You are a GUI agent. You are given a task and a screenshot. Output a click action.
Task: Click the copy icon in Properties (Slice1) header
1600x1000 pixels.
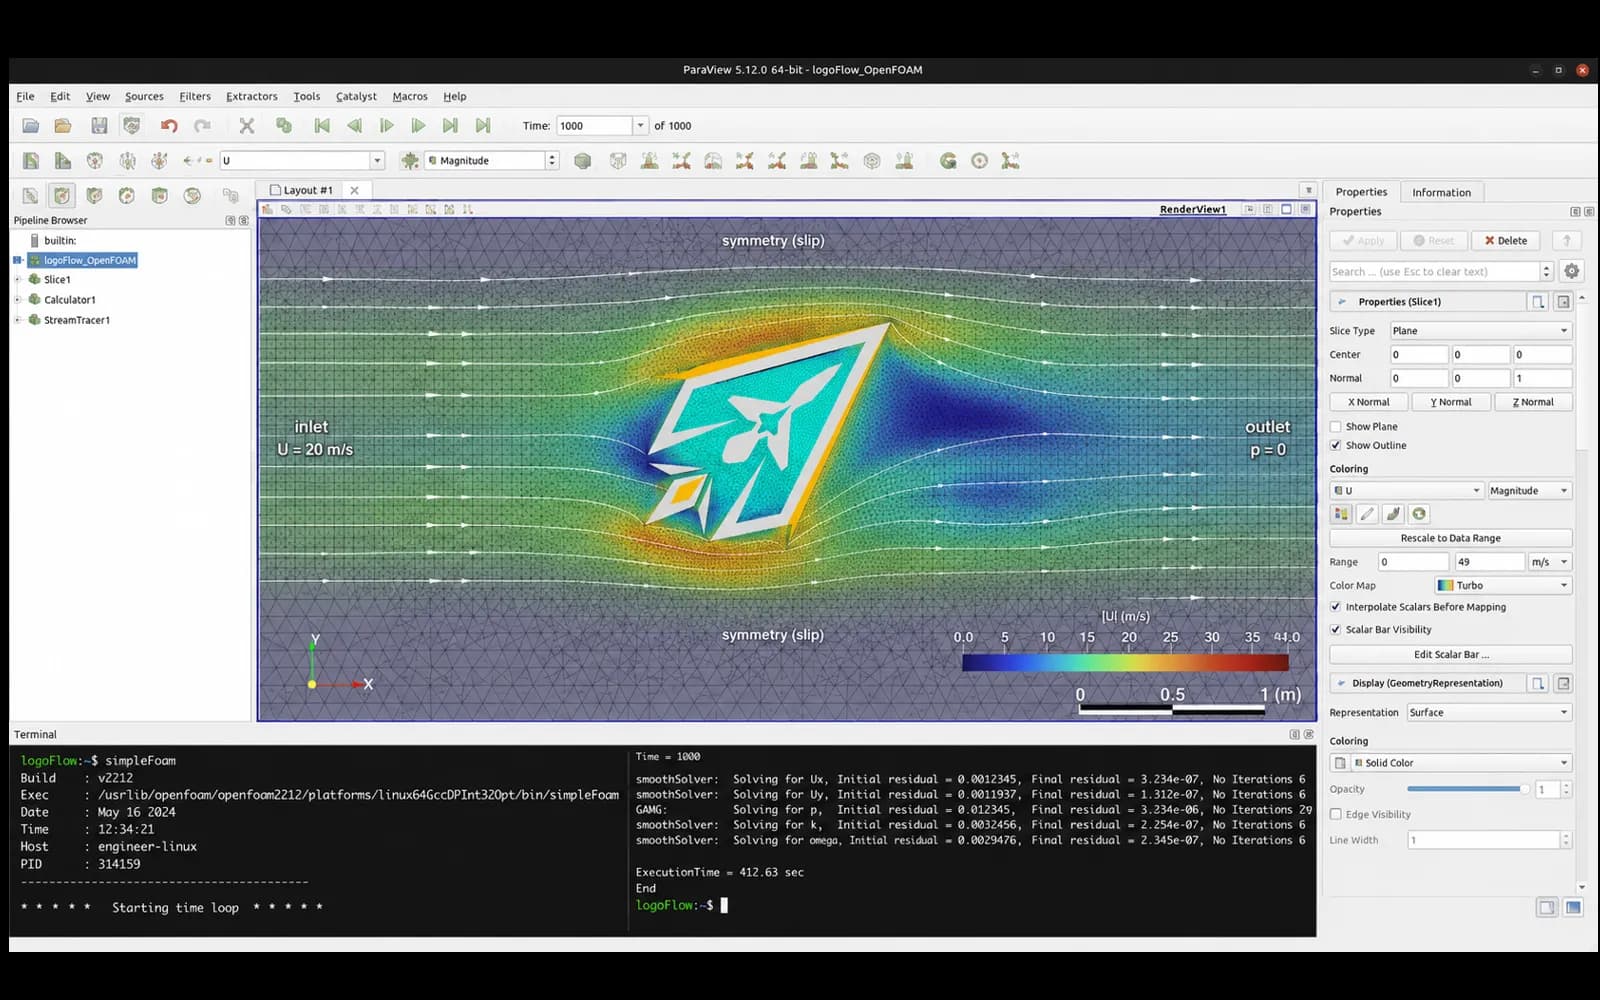(1538, 302)
